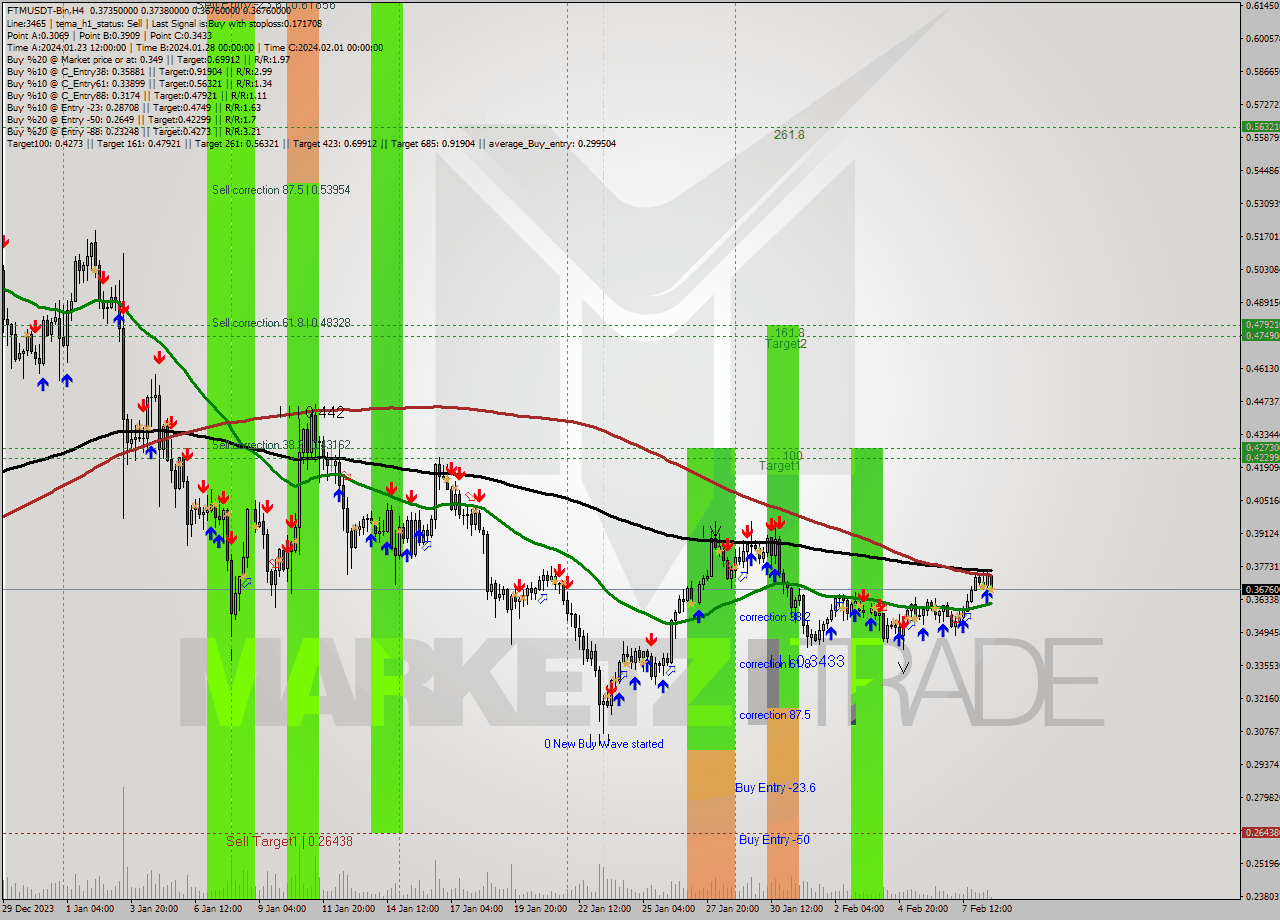Click 'Sell correction 87.5 | 0.53954' label
This screenshot has width=1280, height=920.
[x=281, y=189]
